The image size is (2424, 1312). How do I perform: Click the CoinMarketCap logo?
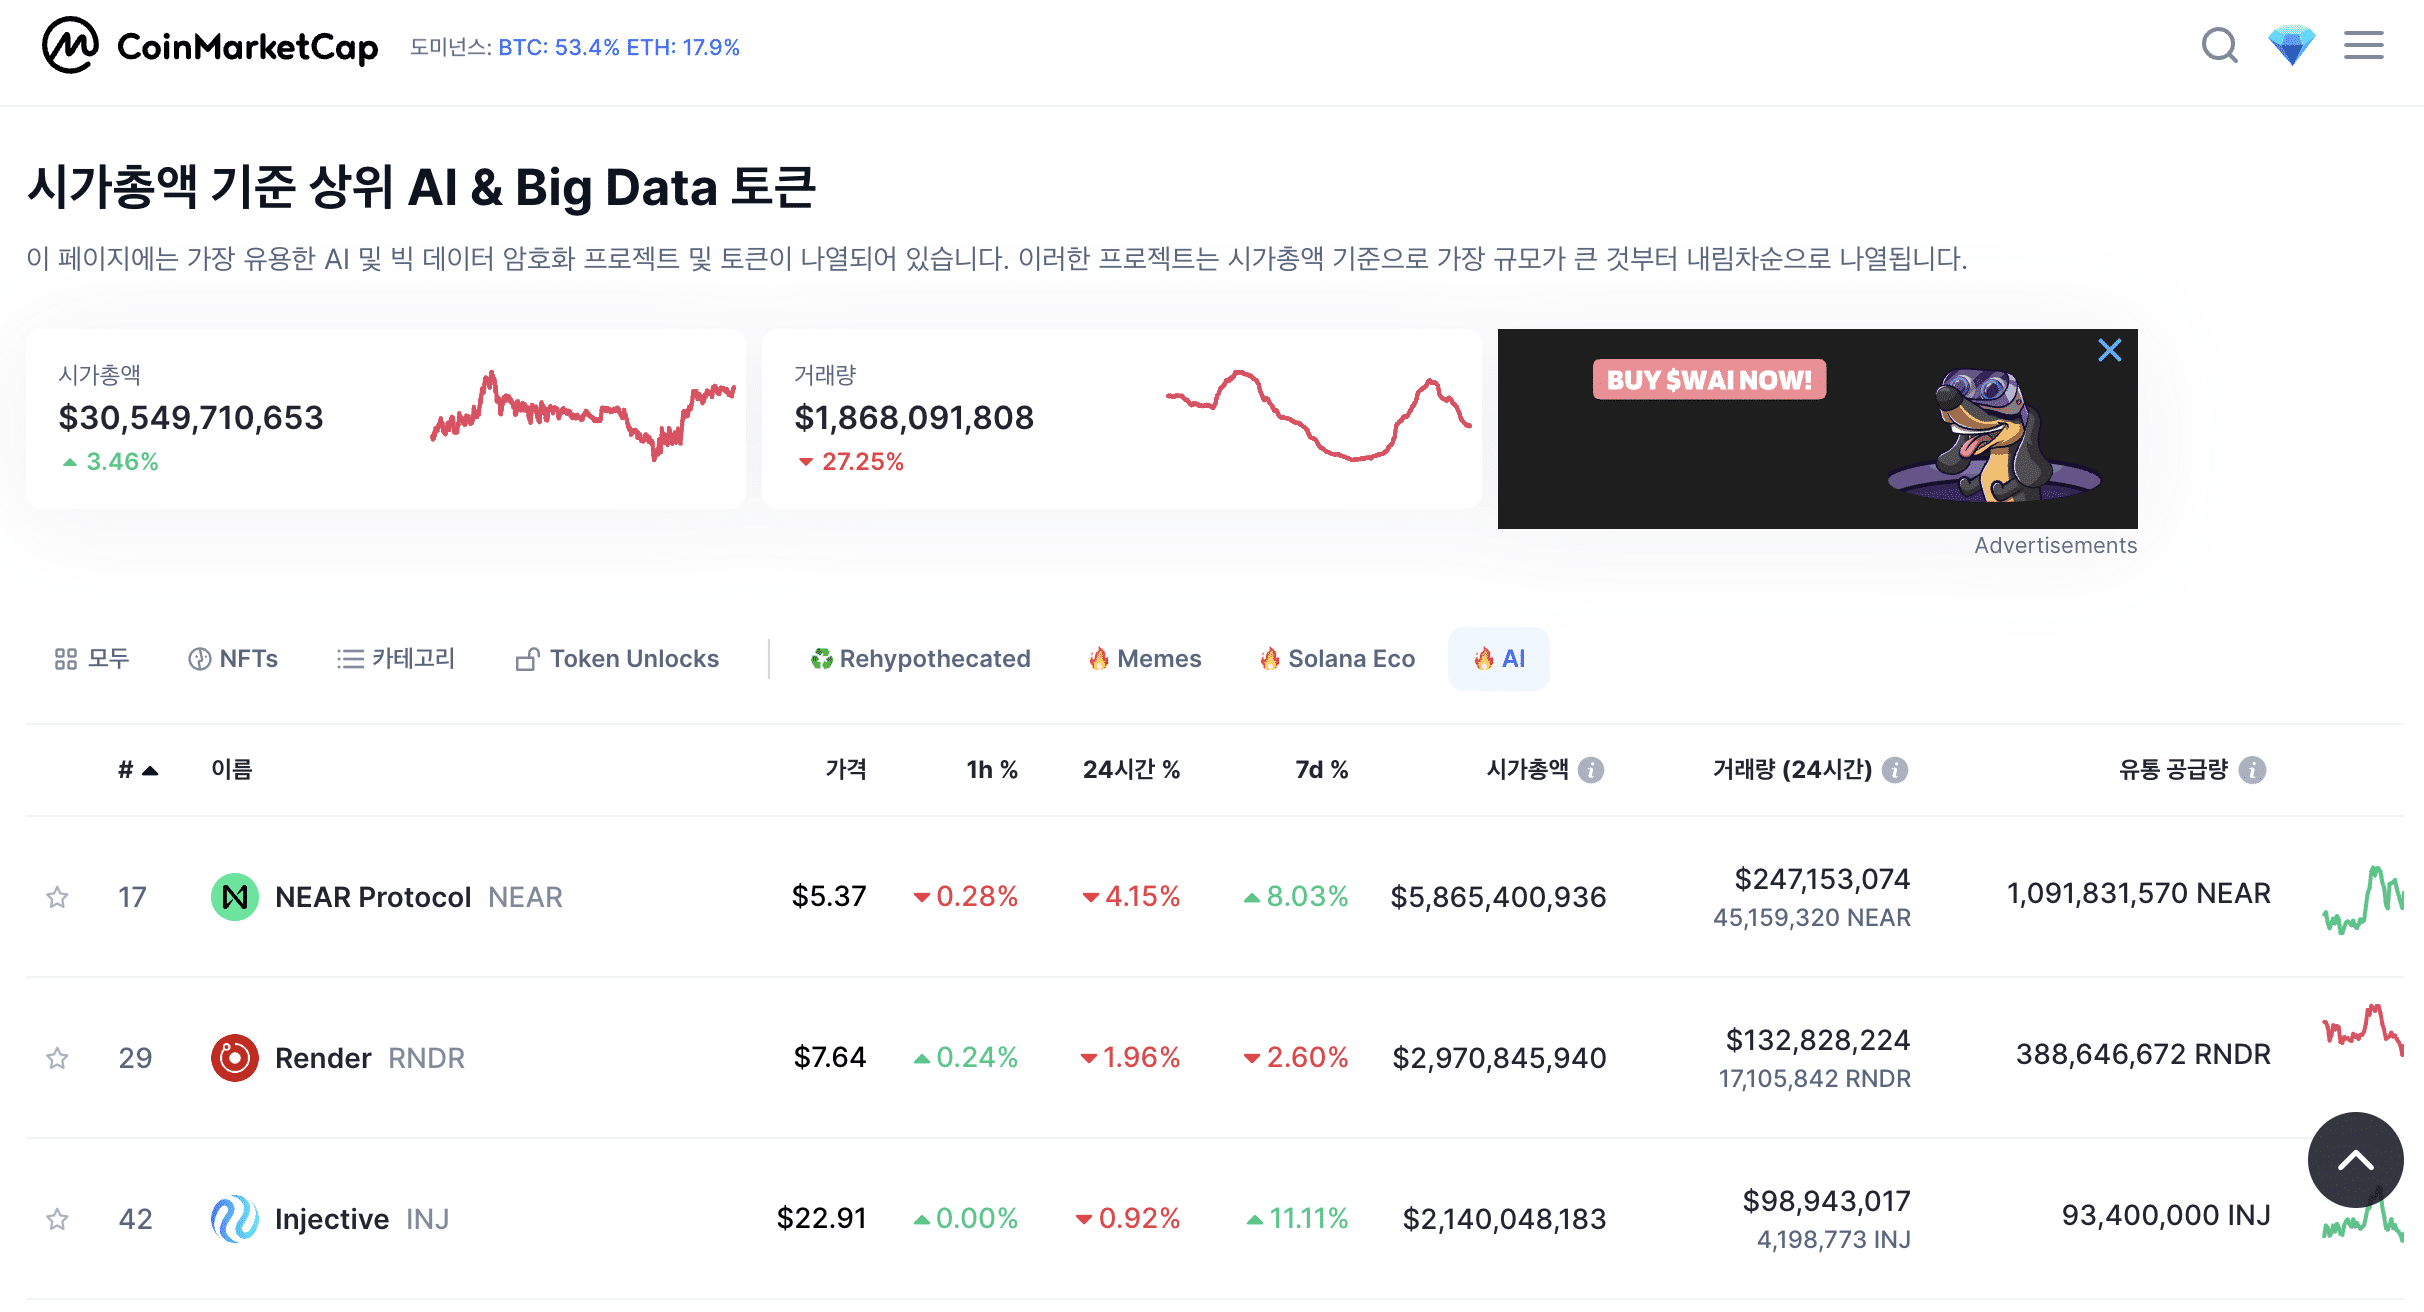coord(210,46)
